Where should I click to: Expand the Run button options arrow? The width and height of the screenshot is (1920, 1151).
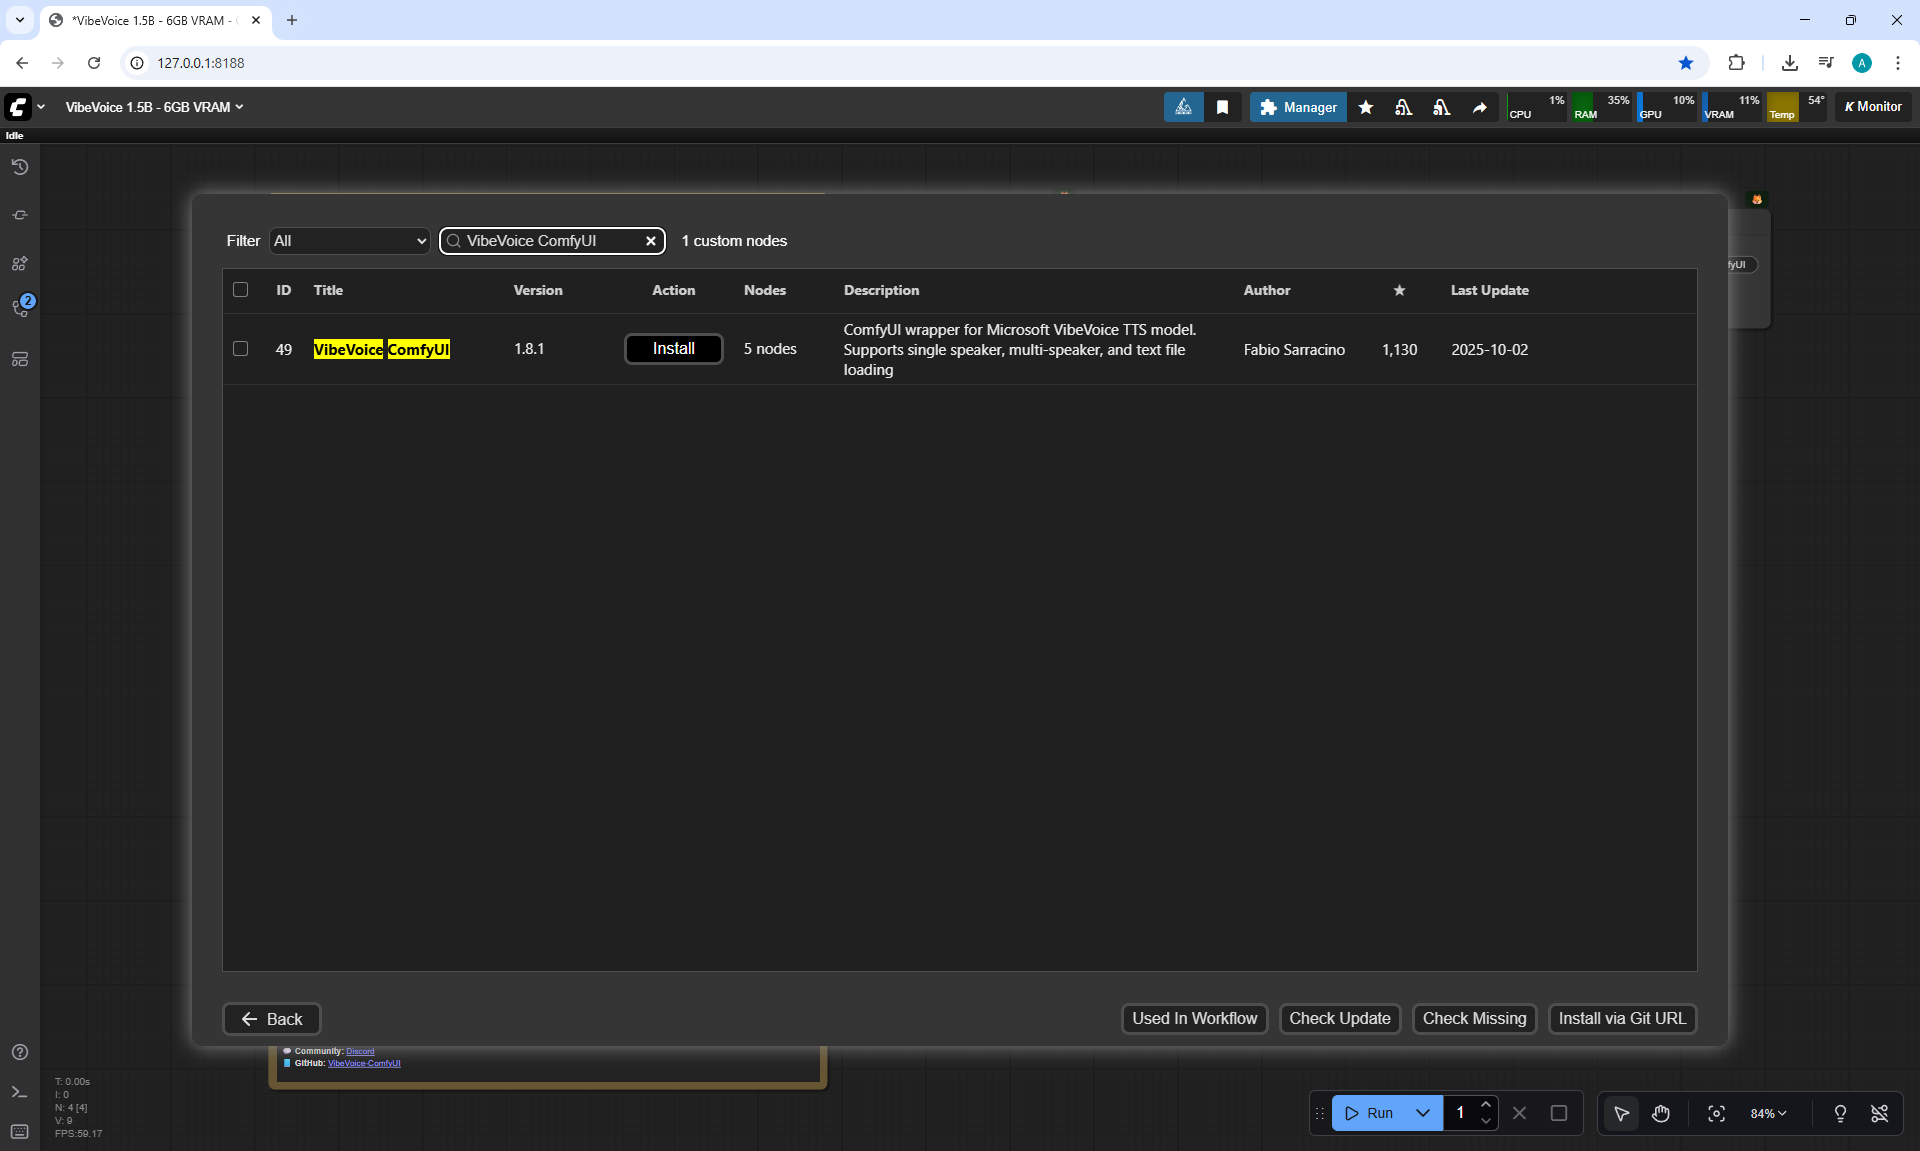[1422, 1113]
